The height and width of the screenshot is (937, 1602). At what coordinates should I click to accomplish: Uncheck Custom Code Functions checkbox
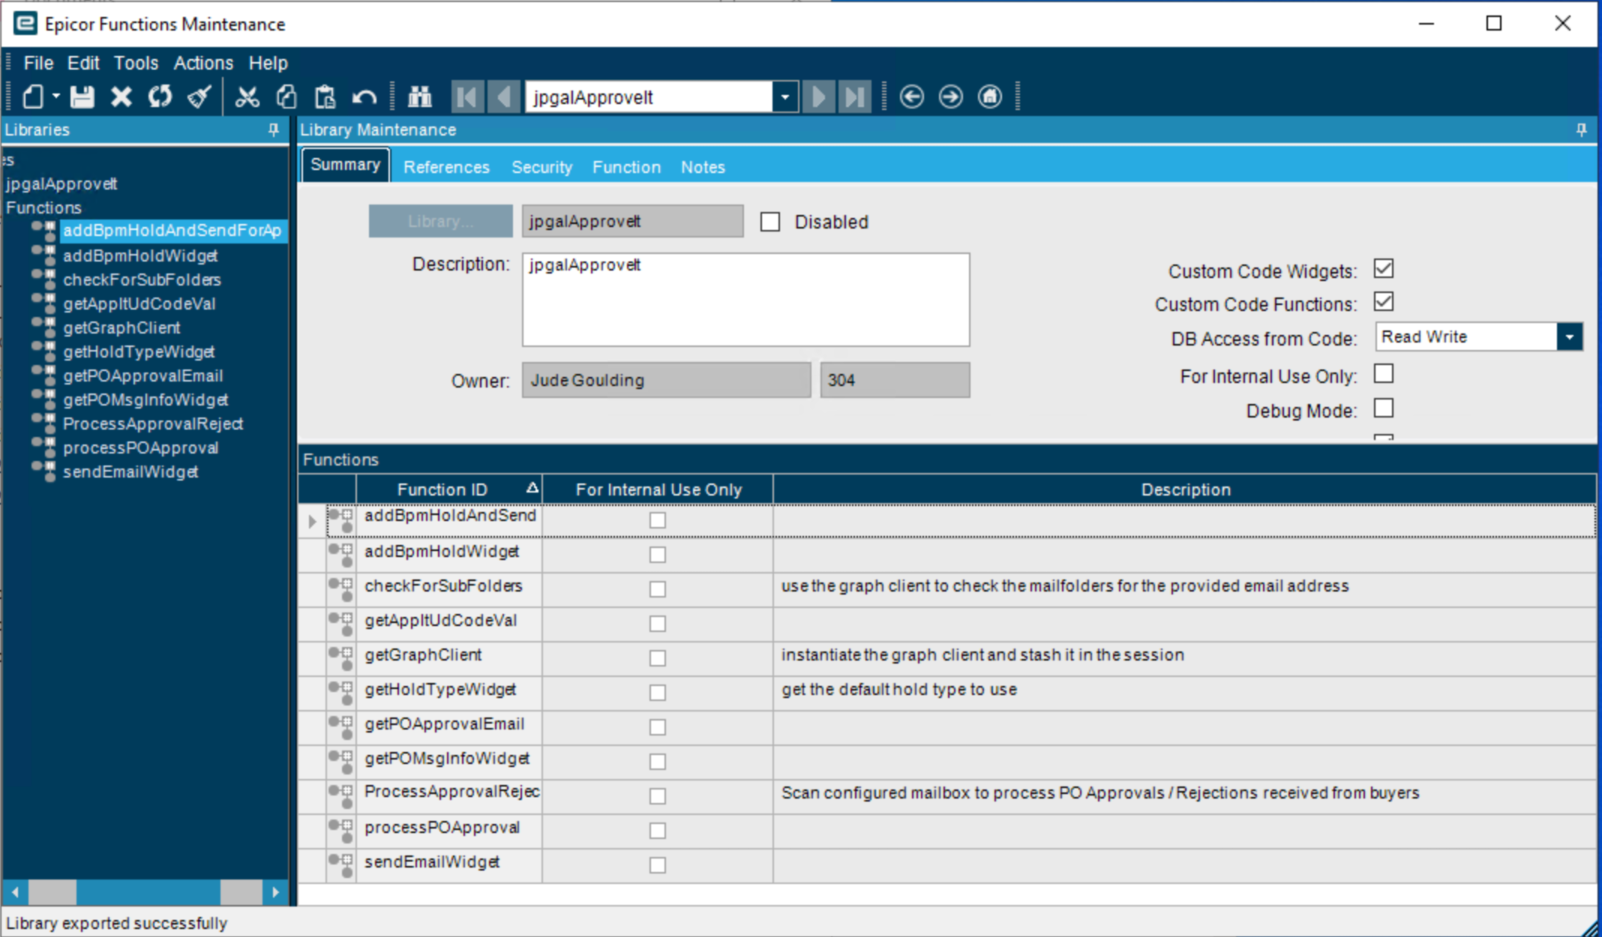coord(1384,302)
